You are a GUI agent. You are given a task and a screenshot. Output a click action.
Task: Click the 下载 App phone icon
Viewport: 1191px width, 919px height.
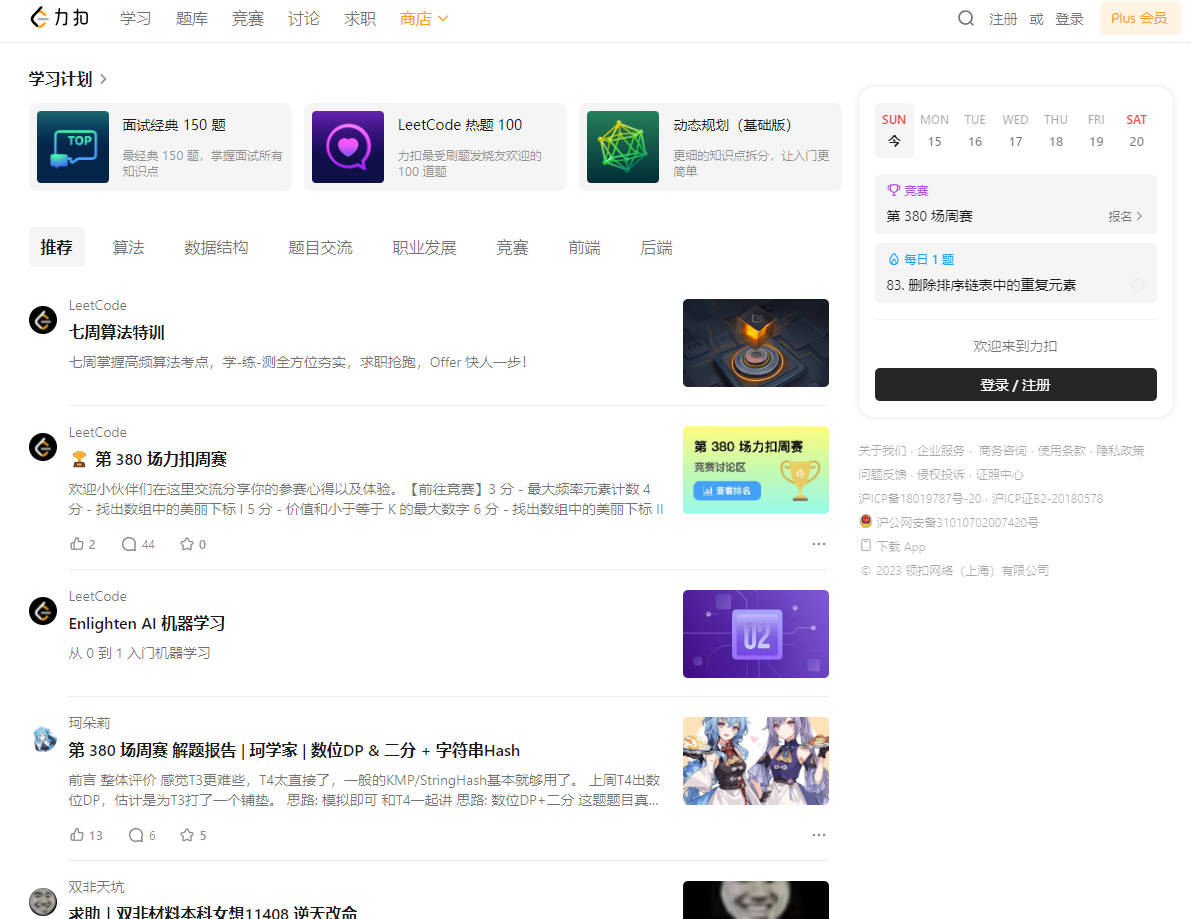[865, 545]
